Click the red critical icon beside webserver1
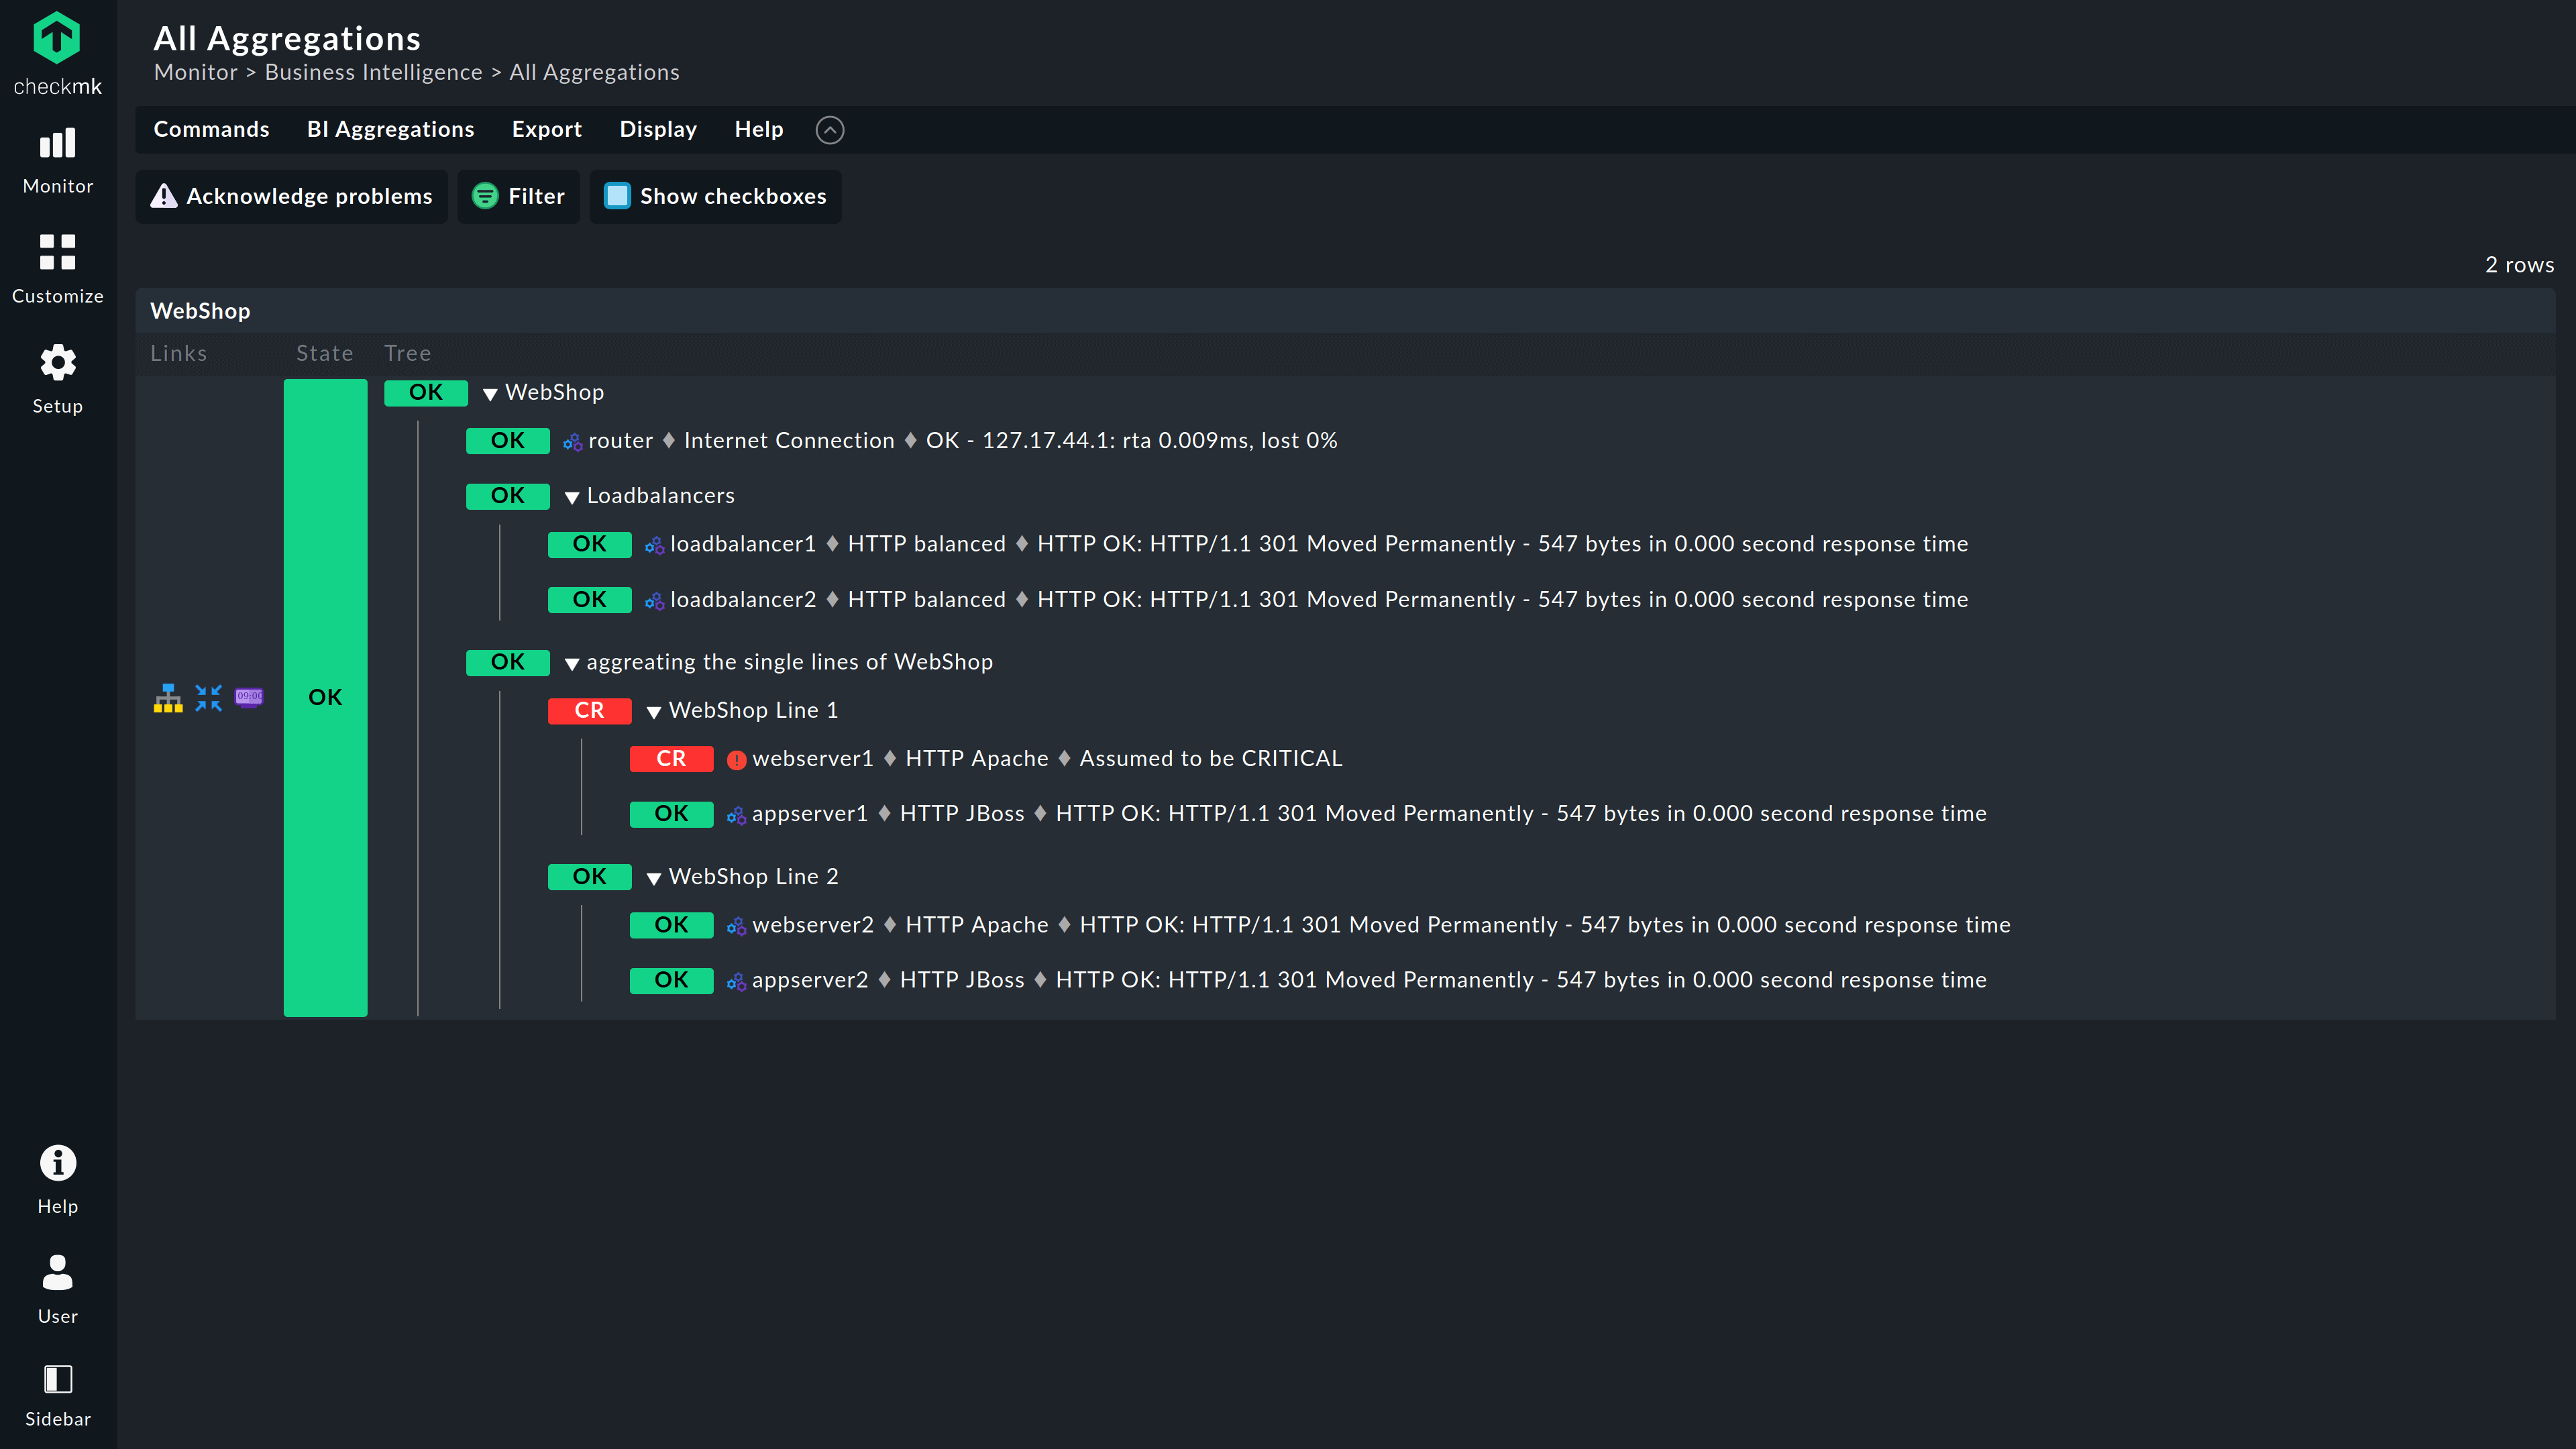Viewport: 2576px width, 1449px height. pyautogui.click(x=736, y=760)
